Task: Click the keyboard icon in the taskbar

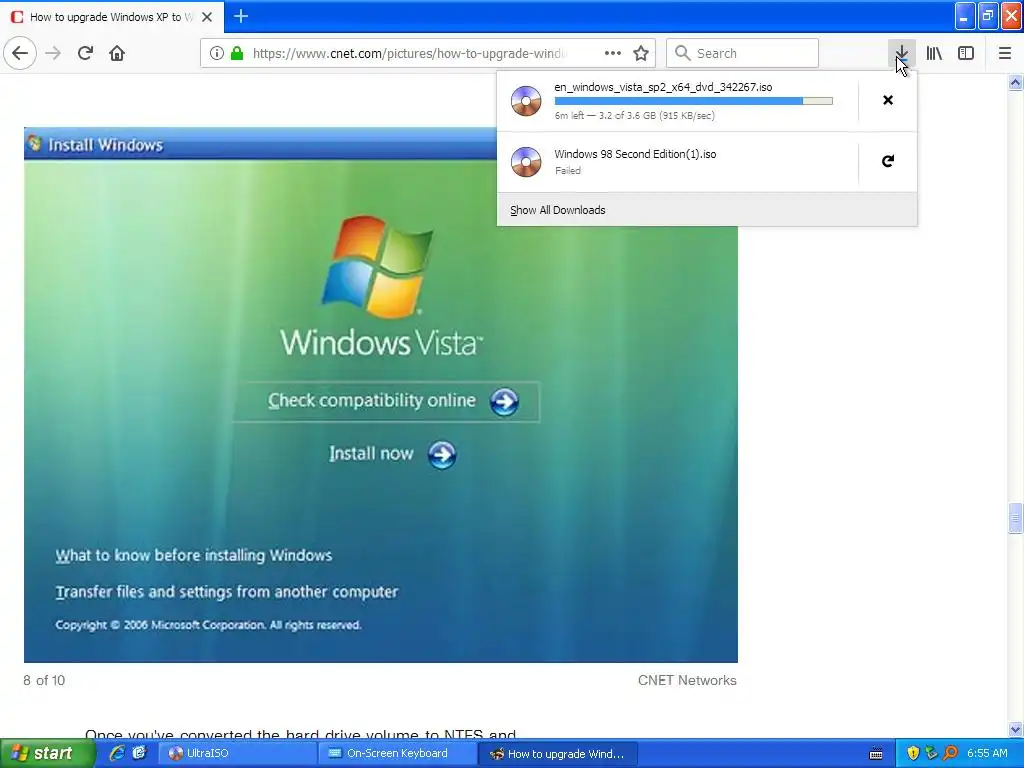Action: pyautogui.click(x=876, y=754)
